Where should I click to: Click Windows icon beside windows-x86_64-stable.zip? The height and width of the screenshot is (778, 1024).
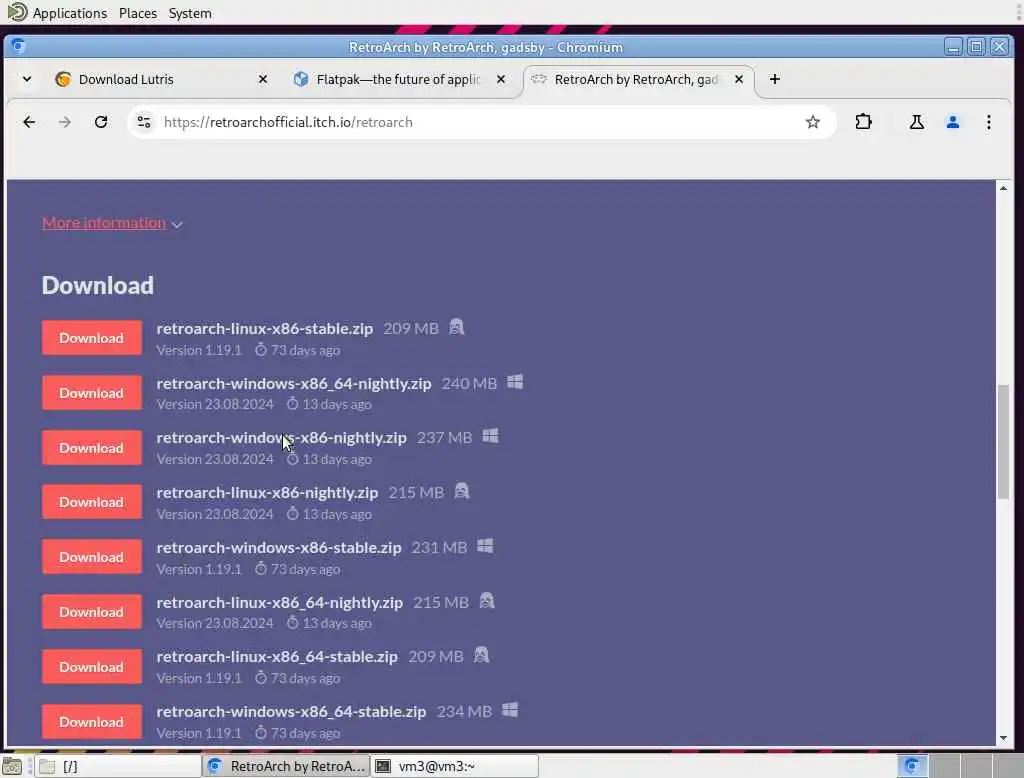(x=510, y=710)
